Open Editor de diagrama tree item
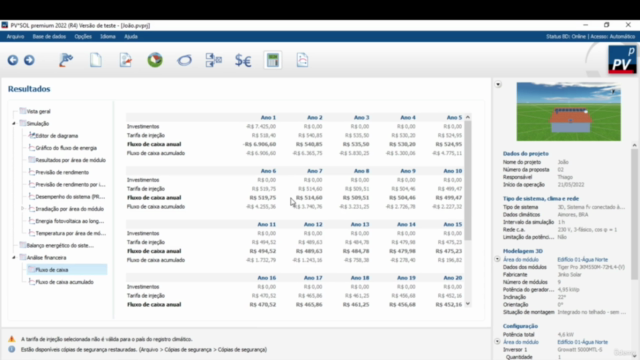 click(x=56, y=136)
